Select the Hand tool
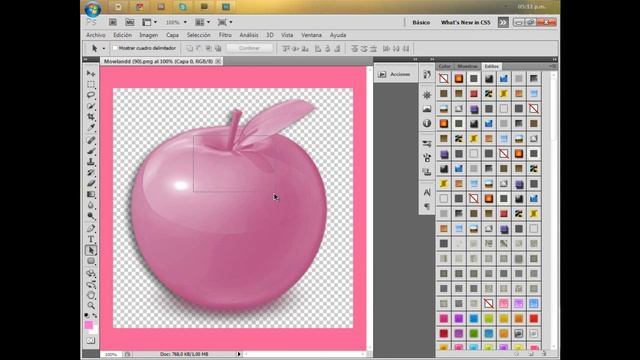 [x=91, y=295]
